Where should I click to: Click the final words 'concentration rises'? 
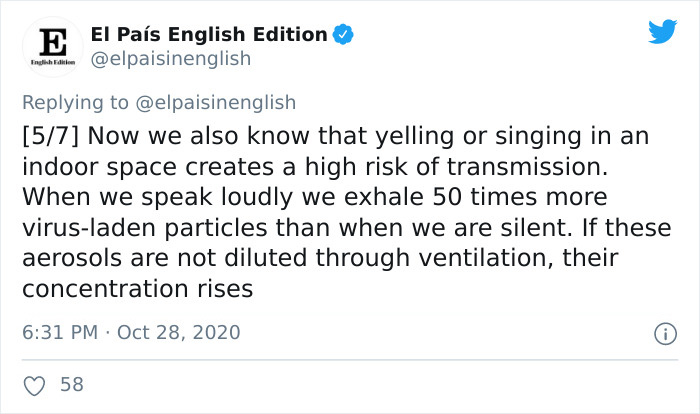tap(138, 289)
